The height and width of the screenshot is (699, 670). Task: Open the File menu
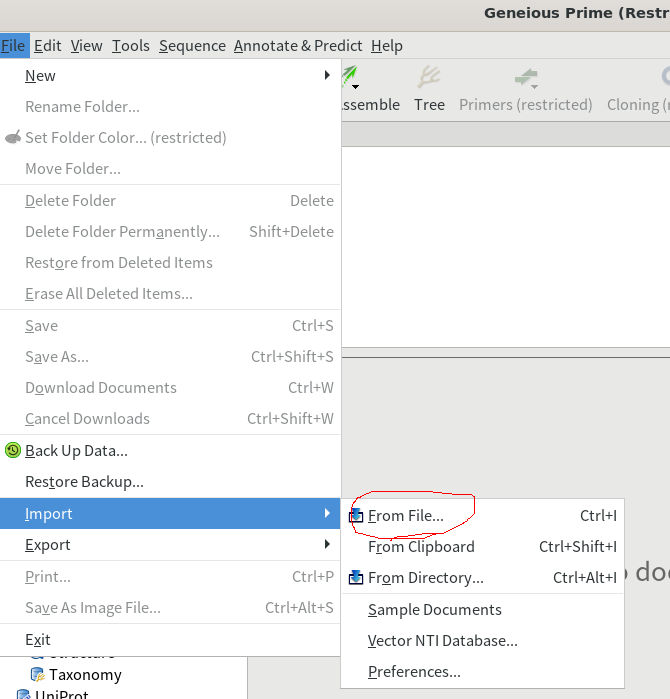13,45
